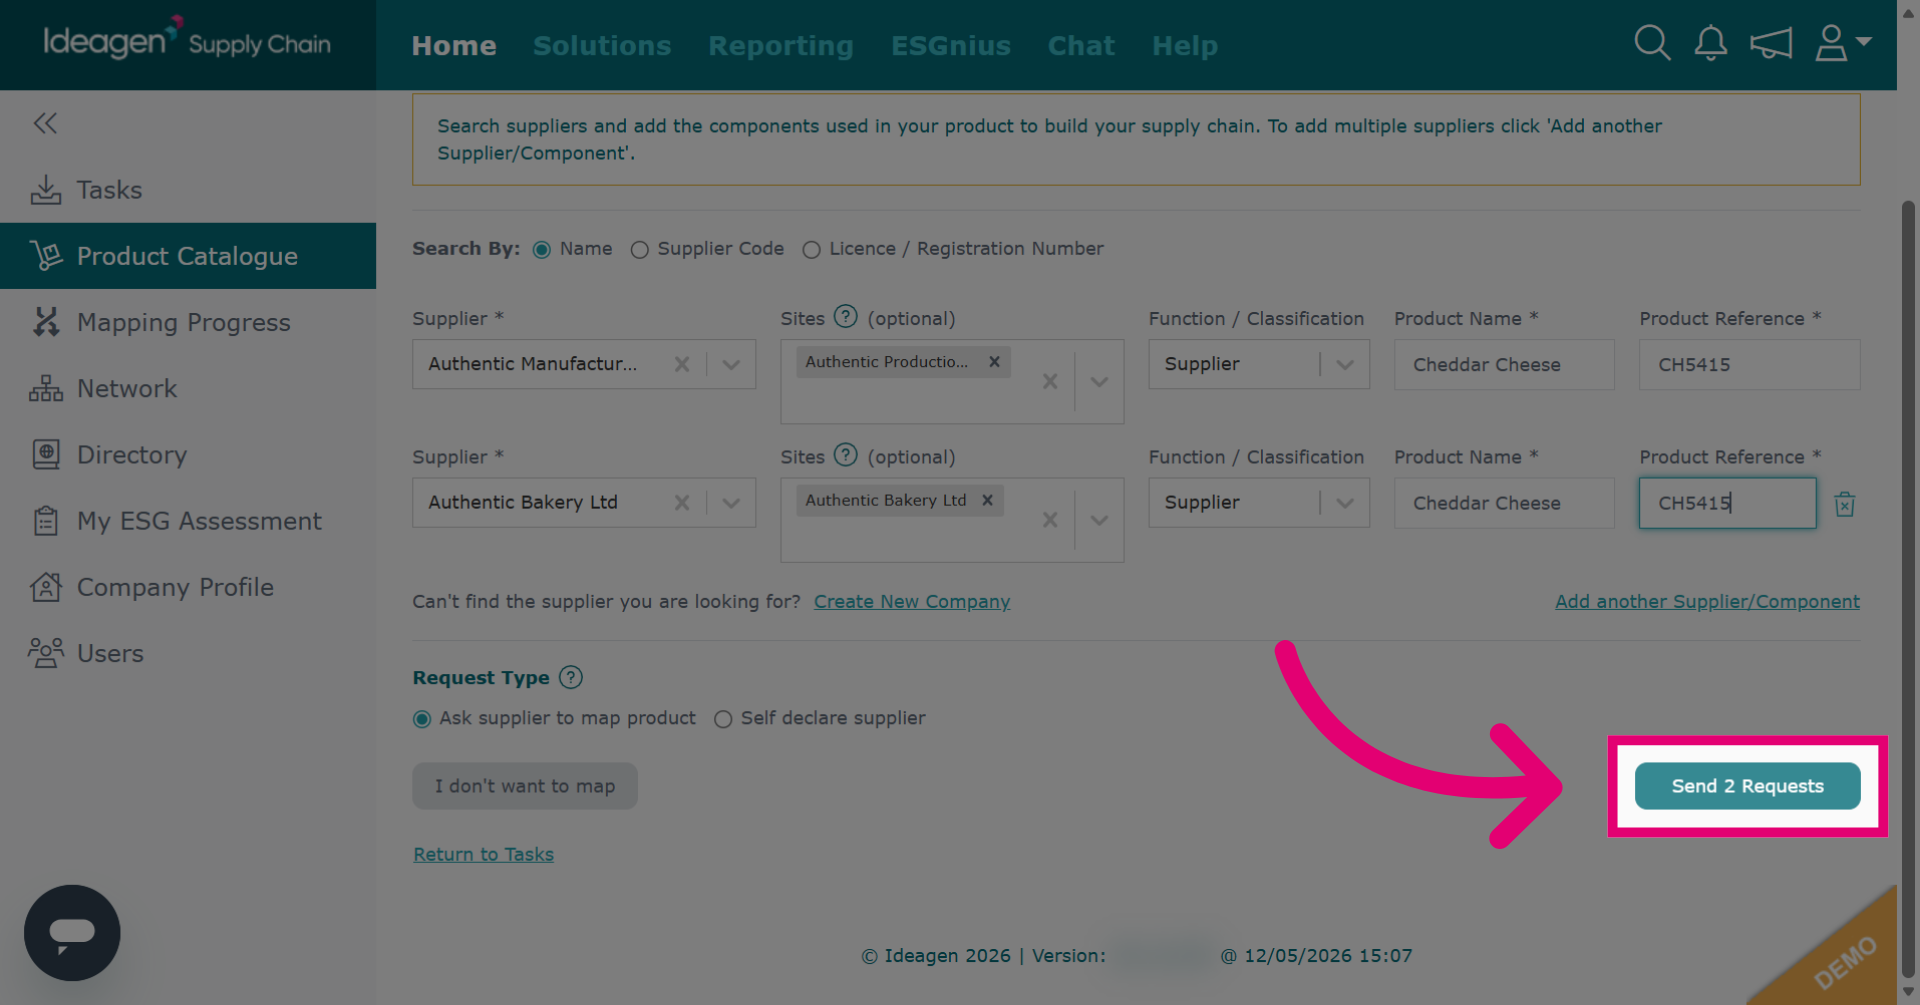Click I don't want to map

tap(525, 786)
